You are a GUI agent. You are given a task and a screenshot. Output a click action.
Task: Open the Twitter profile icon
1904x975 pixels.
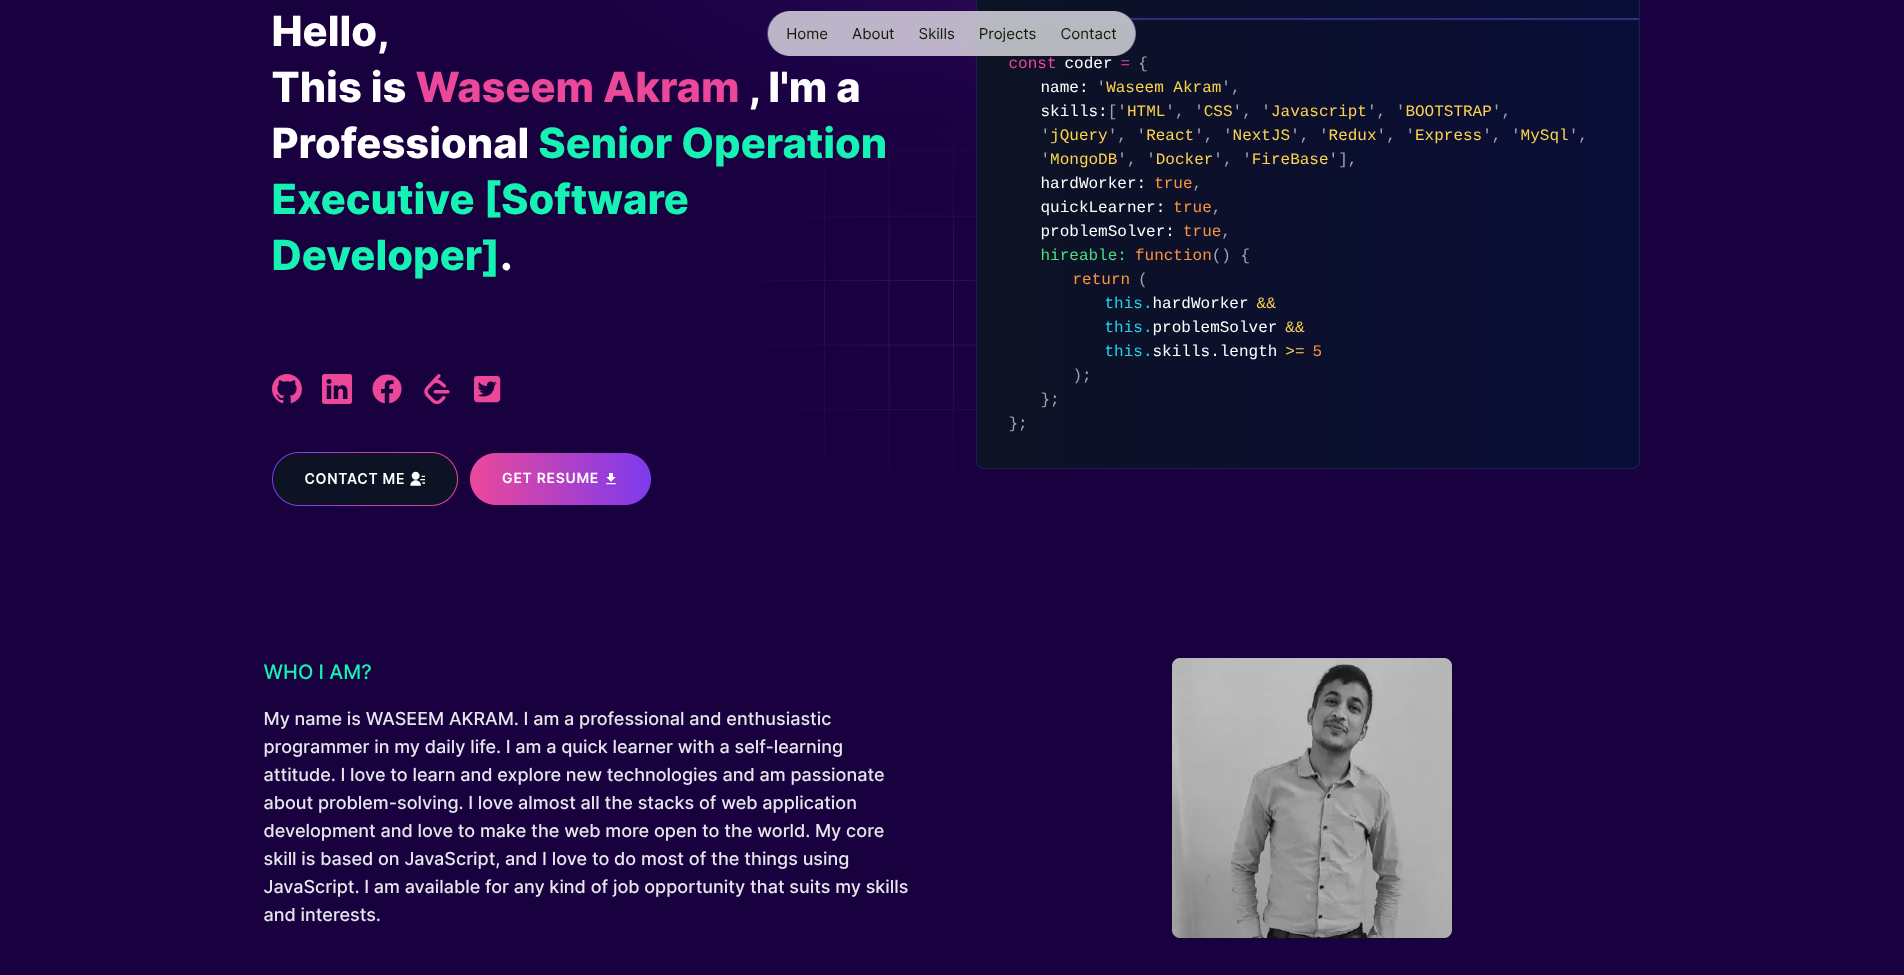click(487, 389)
